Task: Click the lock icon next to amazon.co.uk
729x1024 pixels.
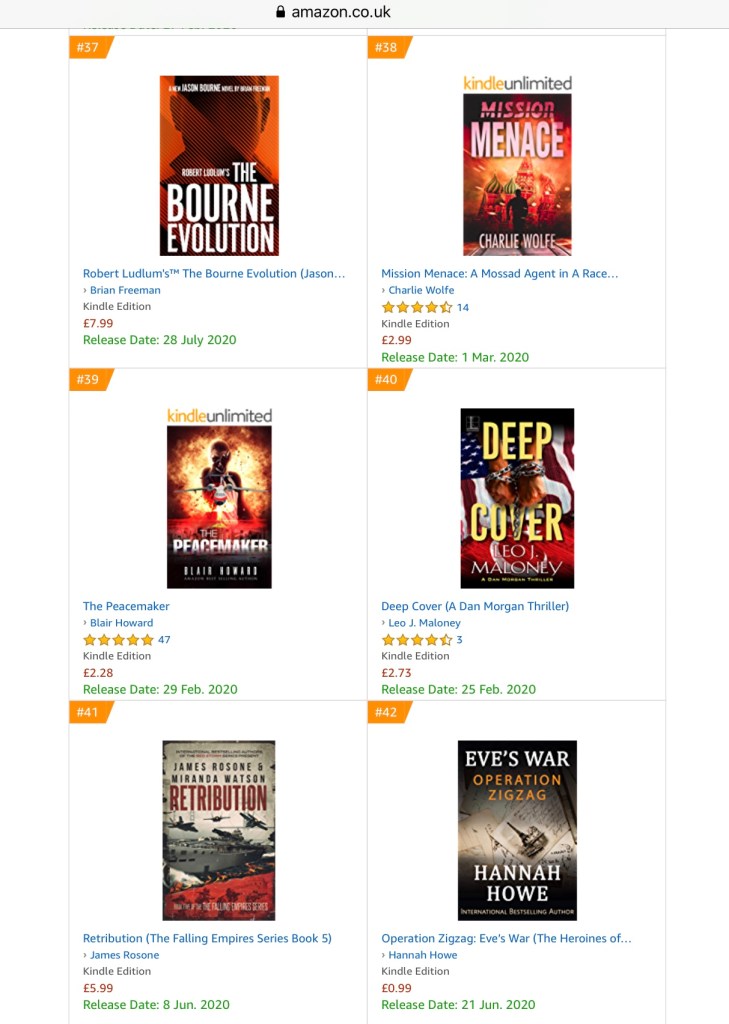Action: 281,12
